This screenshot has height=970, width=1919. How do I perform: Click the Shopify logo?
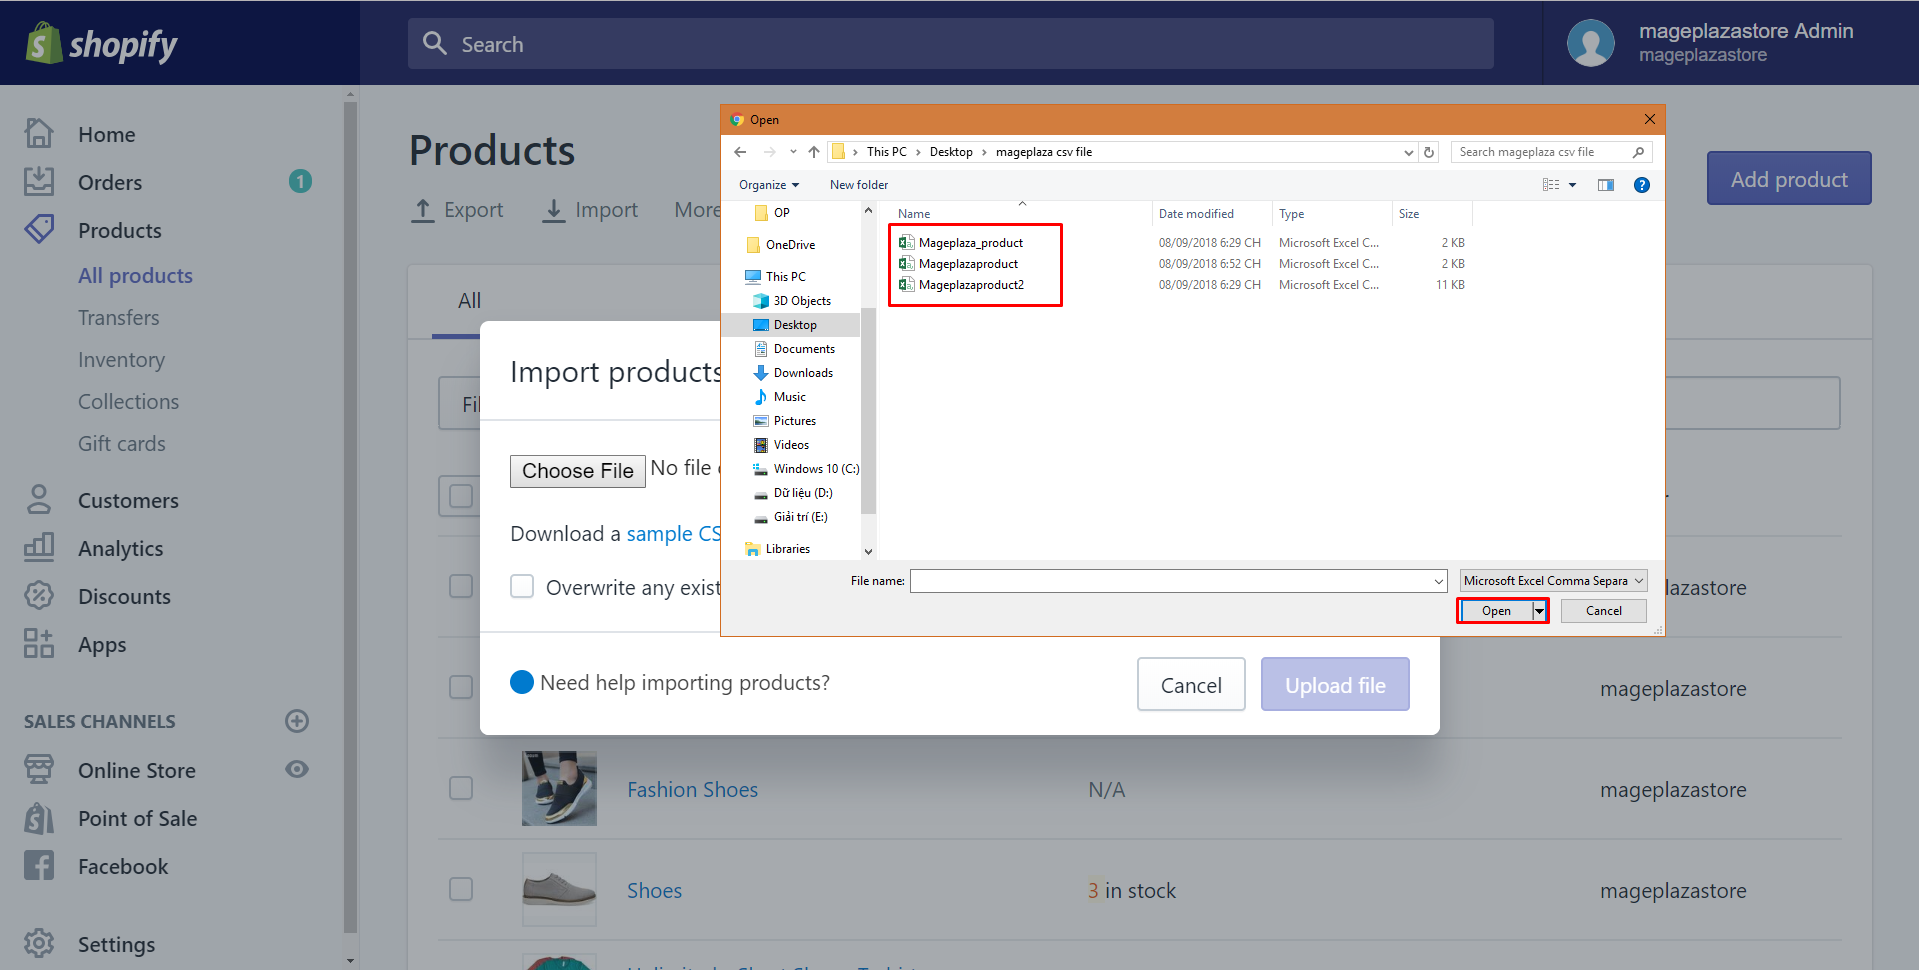pos(101,43)
